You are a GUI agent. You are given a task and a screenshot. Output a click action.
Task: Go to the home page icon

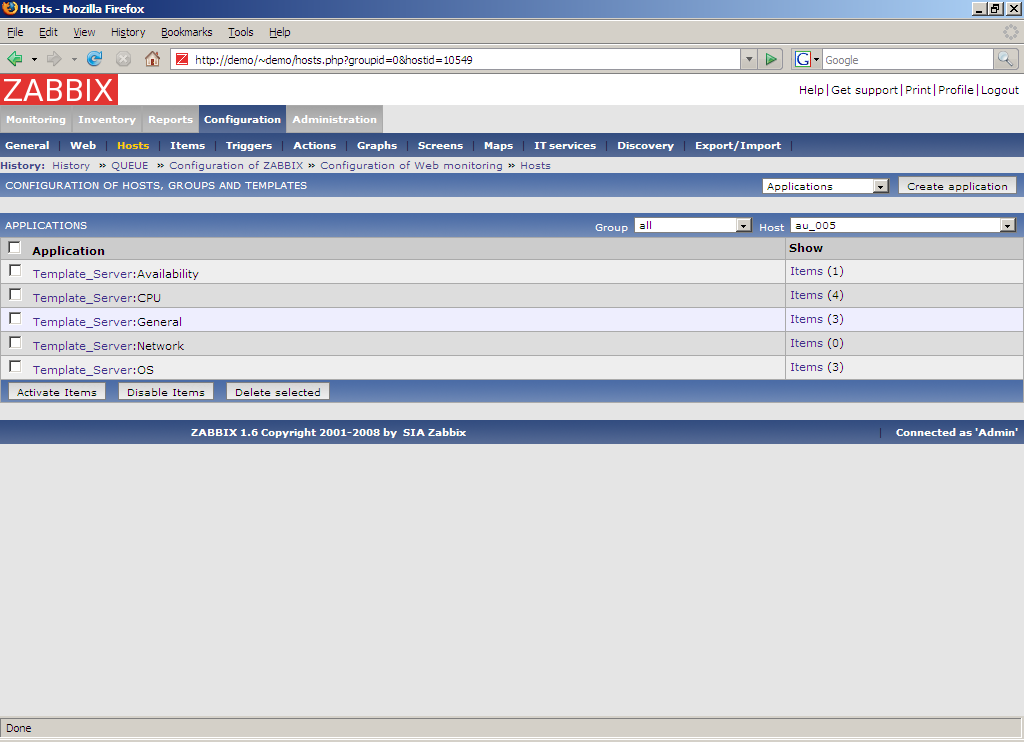[152, 59]
